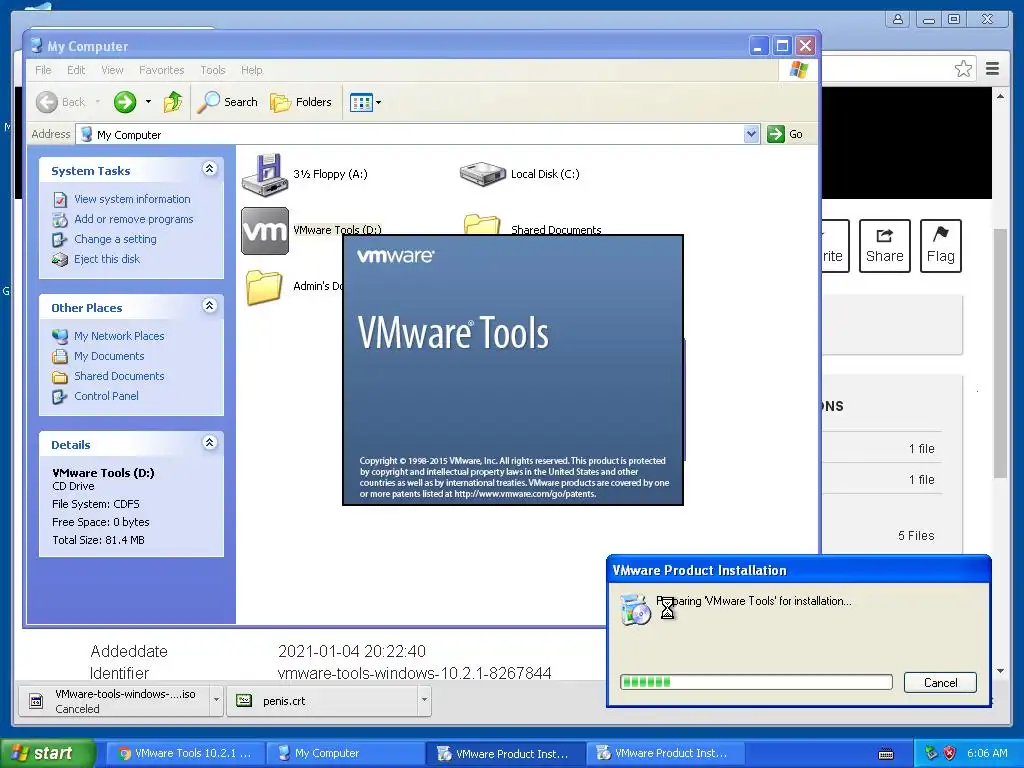Open the Help menu
The height and width of the screenshot is (768, 1024).
[x=251, y=70]
